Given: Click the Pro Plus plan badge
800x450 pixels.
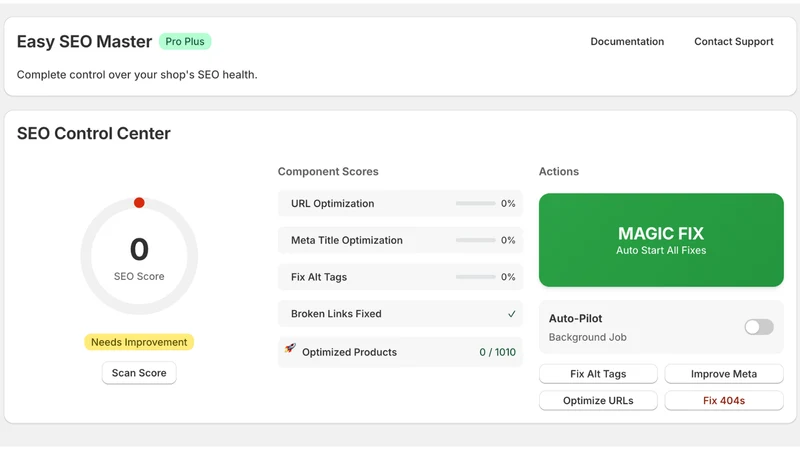Looking at the screenshot, I should (x=185, y=41).
